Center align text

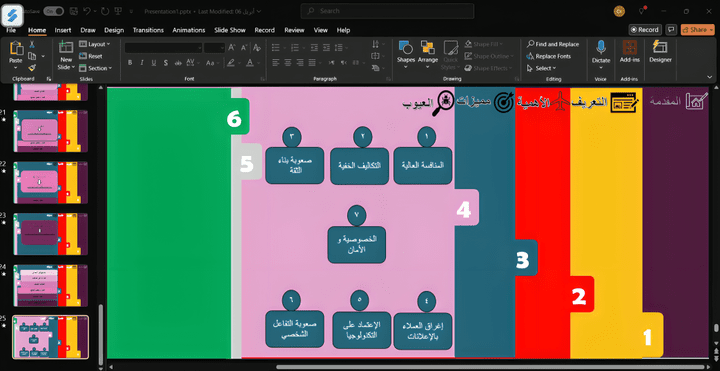coord(288,63)
